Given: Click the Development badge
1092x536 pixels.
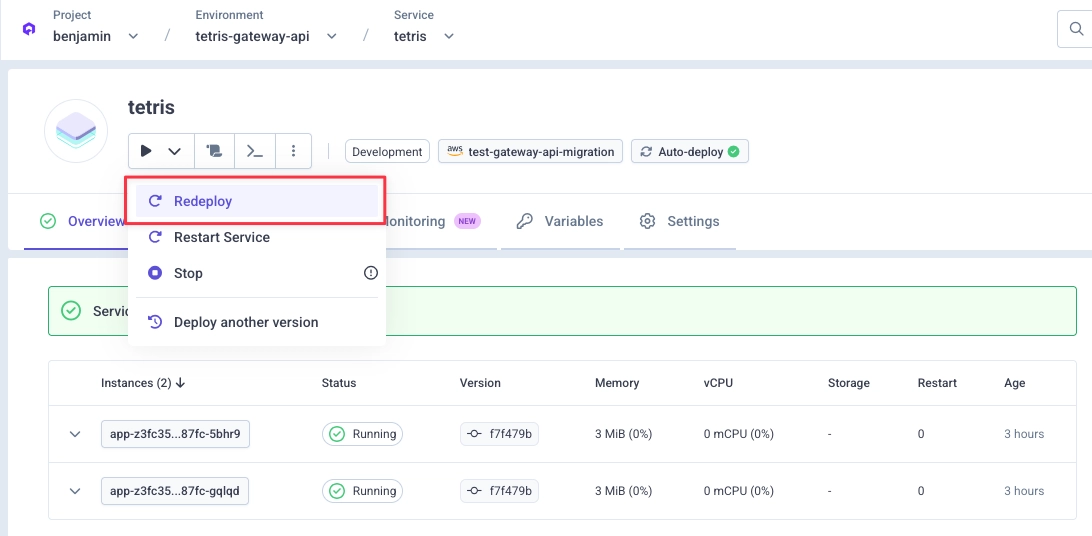Looking at the screenshot, I should (x=387, y=152).
